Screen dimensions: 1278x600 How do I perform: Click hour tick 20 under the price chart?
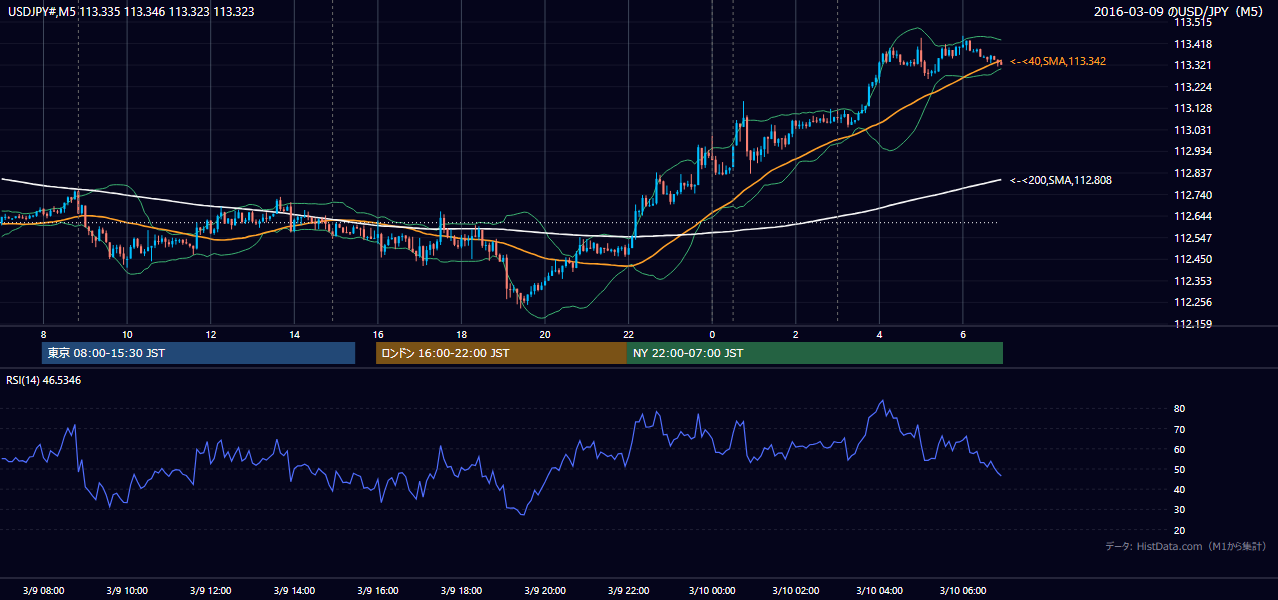click(x=544, y=334)
